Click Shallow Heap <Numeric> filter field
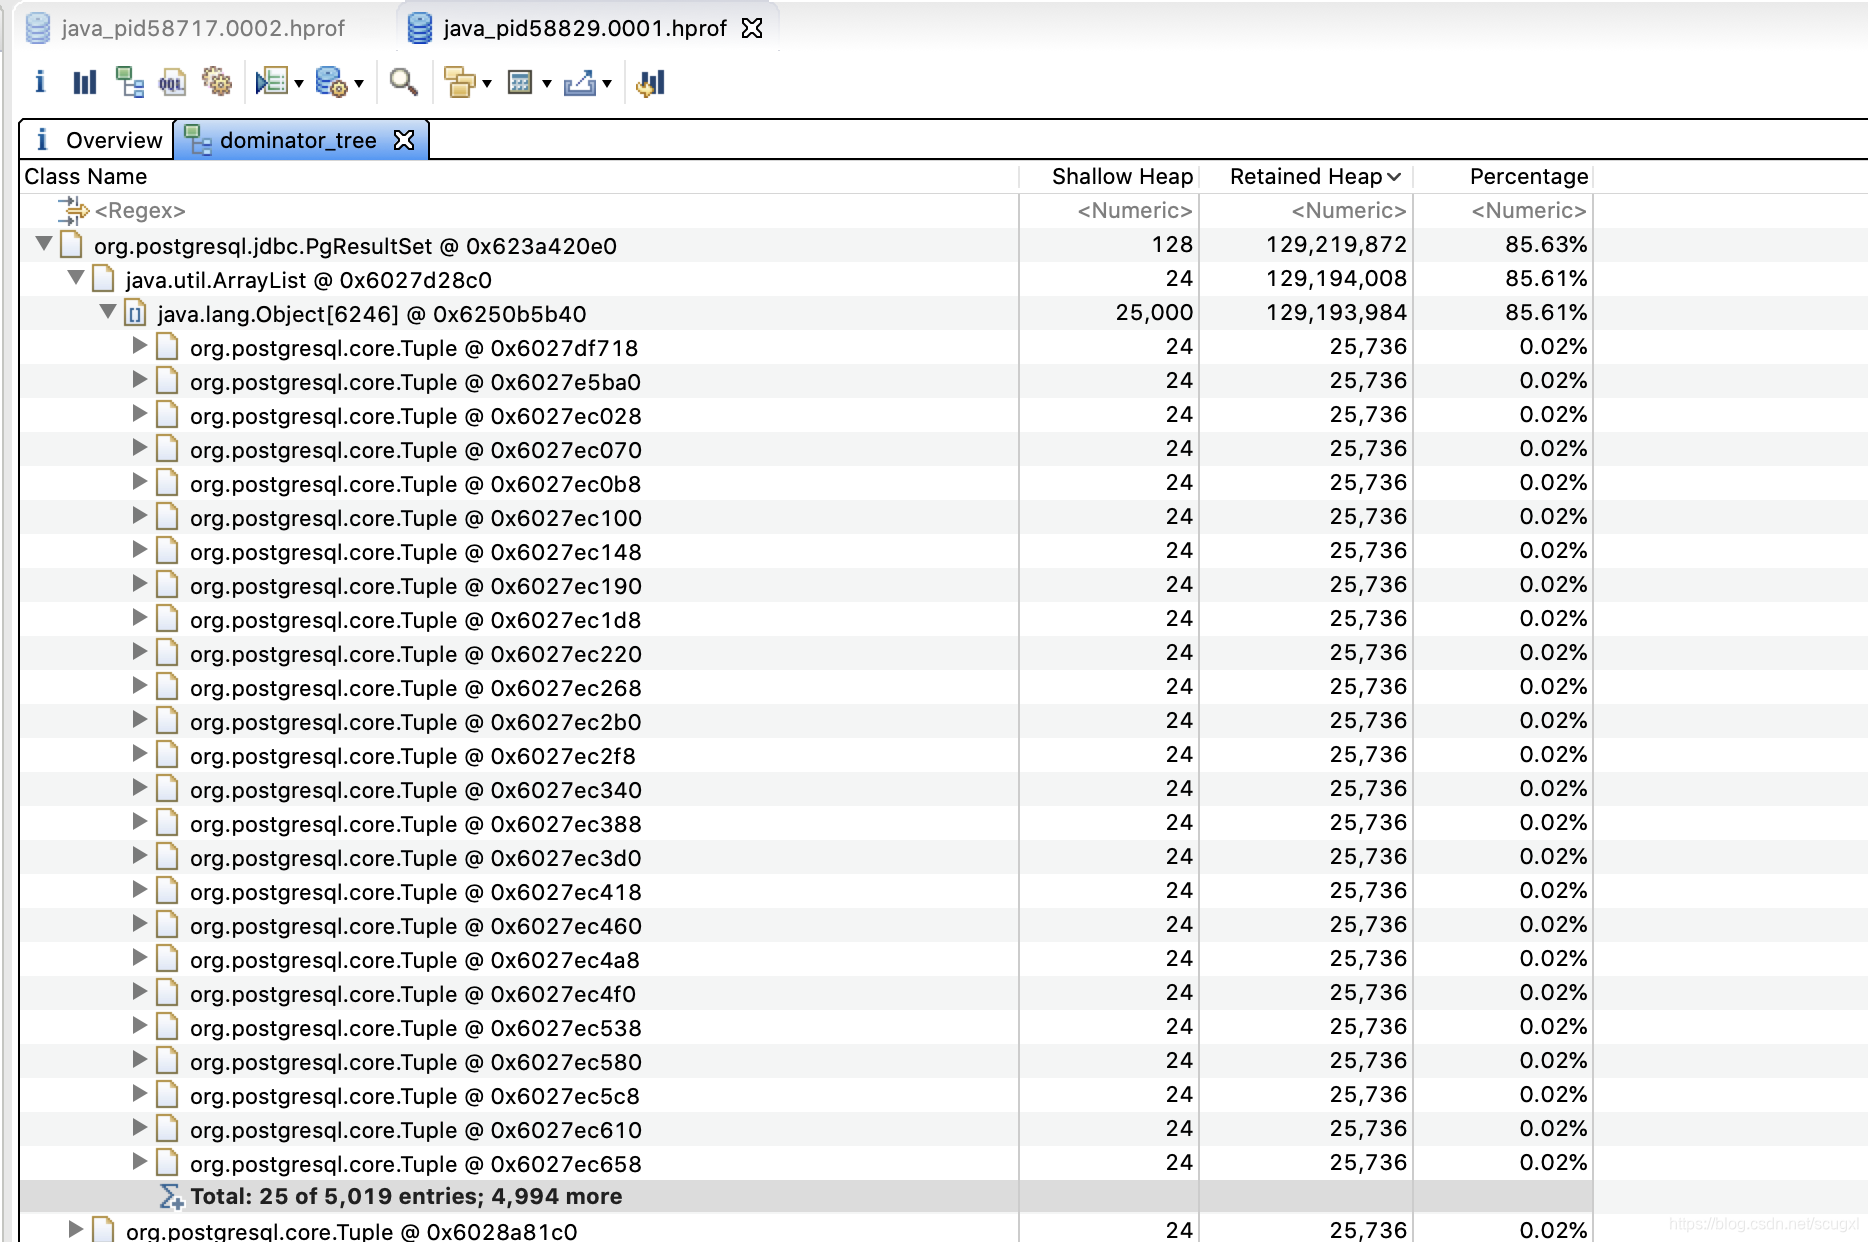Viewport: 1868px width, 1242px height. [1109, 210]
